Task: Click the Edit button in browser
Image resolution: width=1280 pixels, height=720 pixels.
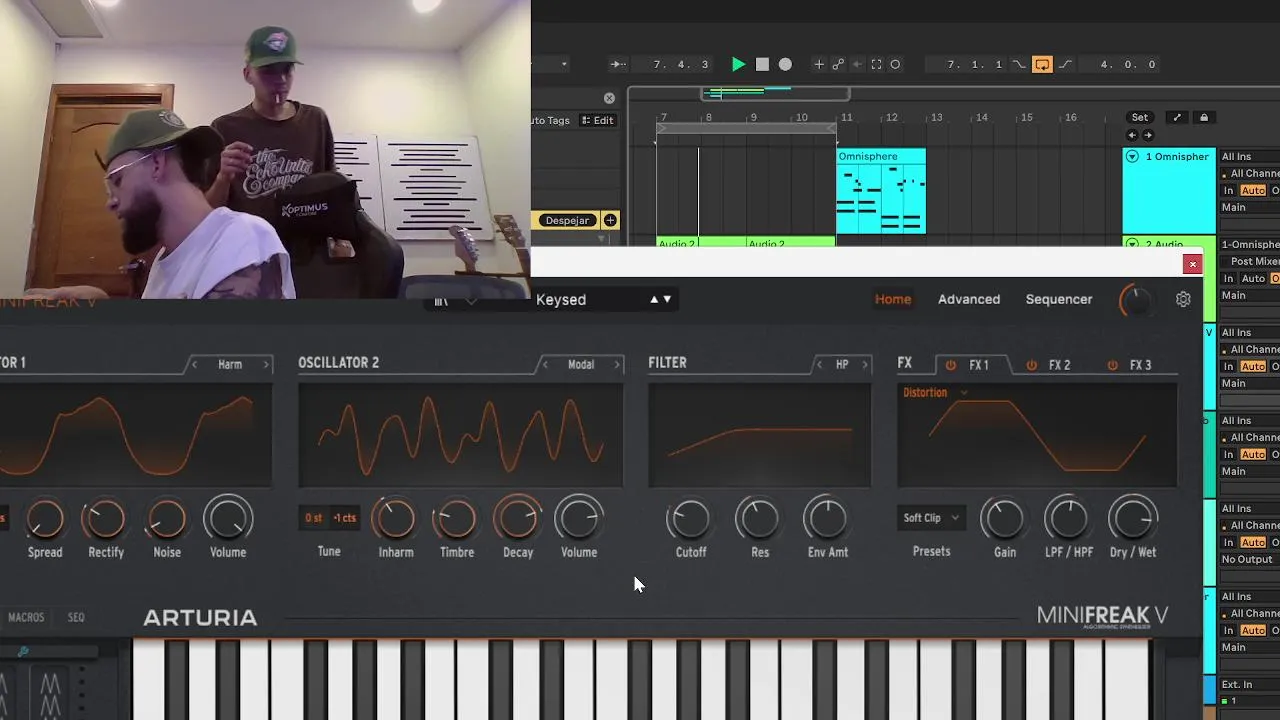Action: (598, 120)
